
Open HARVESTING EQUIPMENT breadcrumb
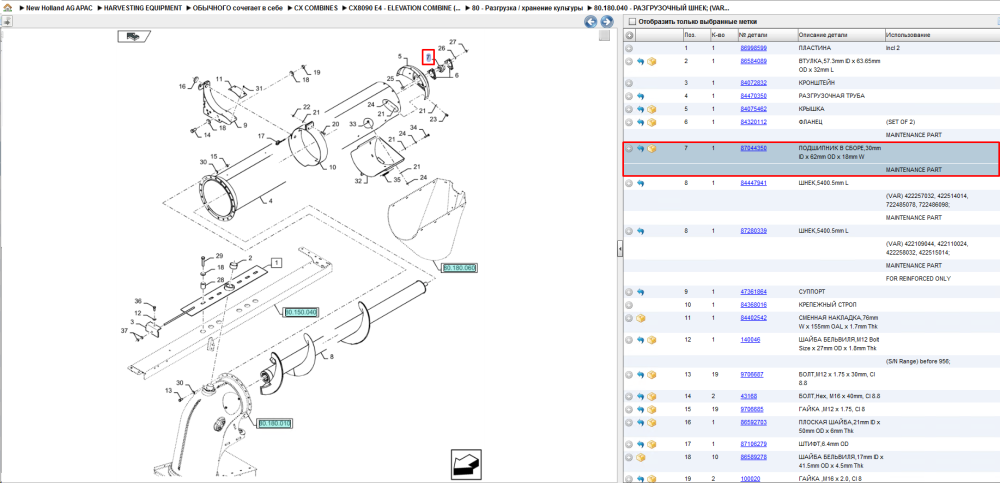coord(143,8)
